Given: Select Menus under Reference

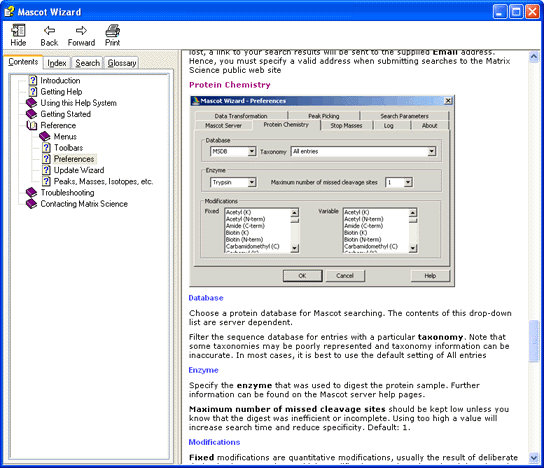Looking at the screenshot, I should [65, 136].
